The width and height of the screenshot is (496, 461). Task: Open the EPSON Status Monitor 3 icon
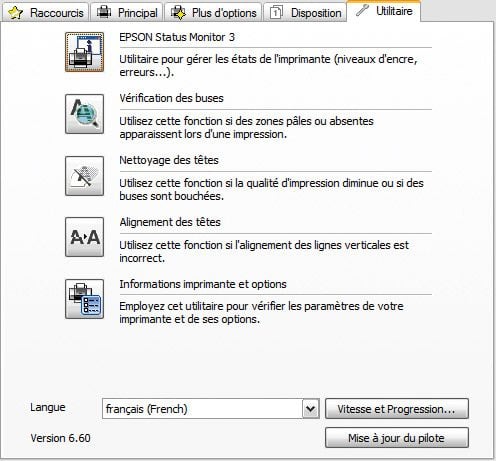(x=84, y=52)
